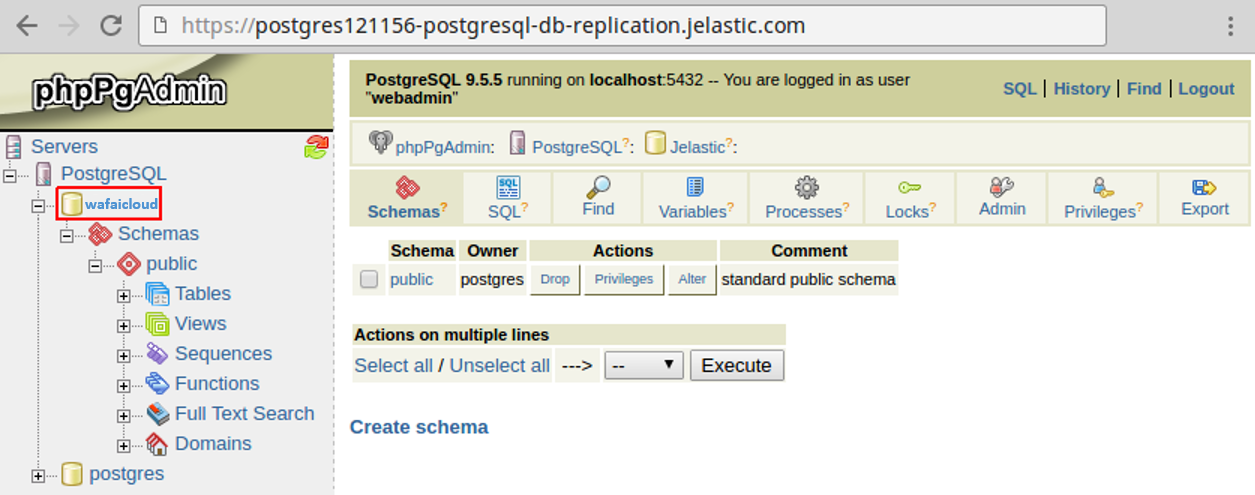Collapse the PostgreSQL server node
Screen dimensions: 1255x495
pyautogui.click(x=9, y=175)
